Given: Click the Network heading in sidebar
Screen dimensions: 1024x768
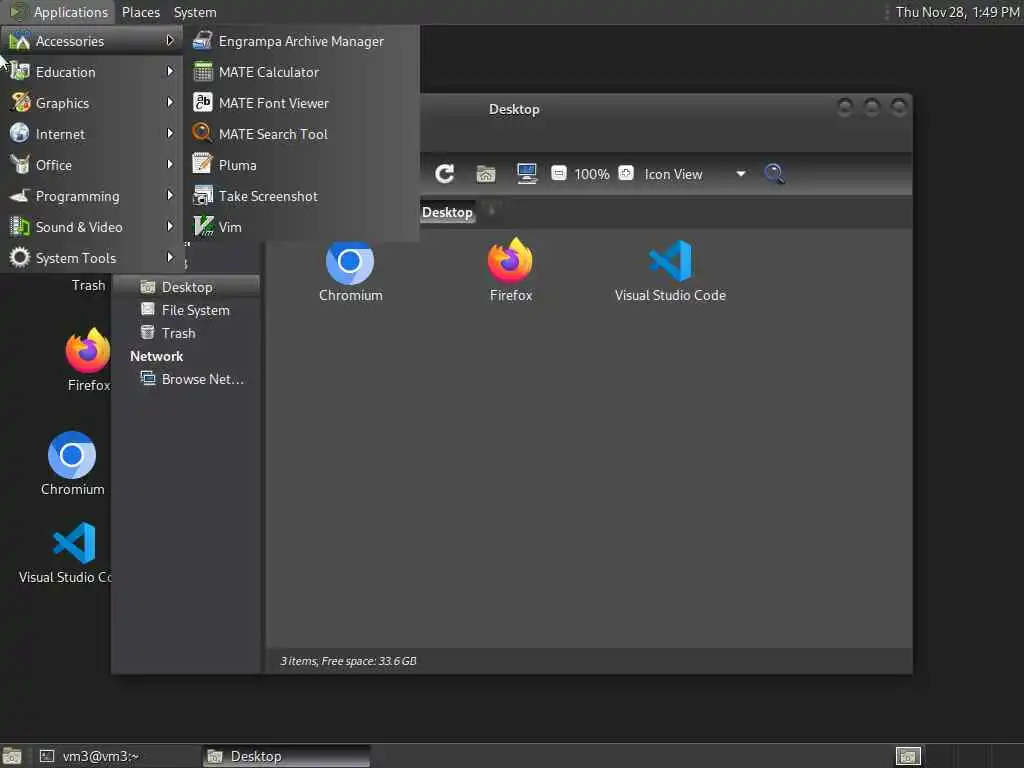Looking at the screenshot, I should [x=157, y=356].
